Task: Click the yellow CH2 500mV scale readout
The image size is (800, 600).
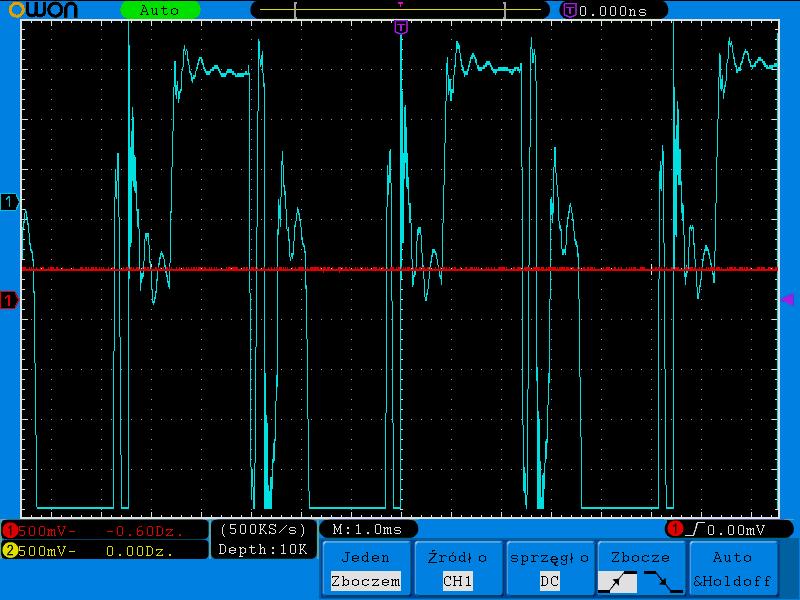Action: [x=47, y=551]
